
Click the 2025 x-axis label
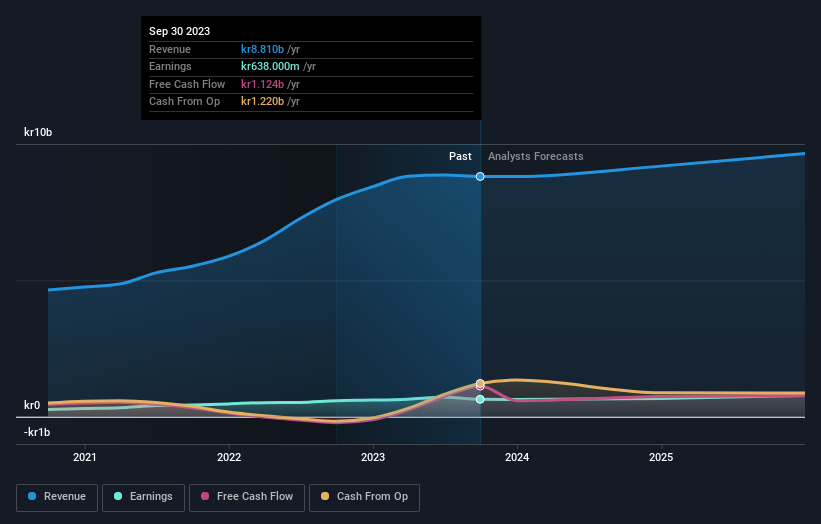[x=661, y=457]
